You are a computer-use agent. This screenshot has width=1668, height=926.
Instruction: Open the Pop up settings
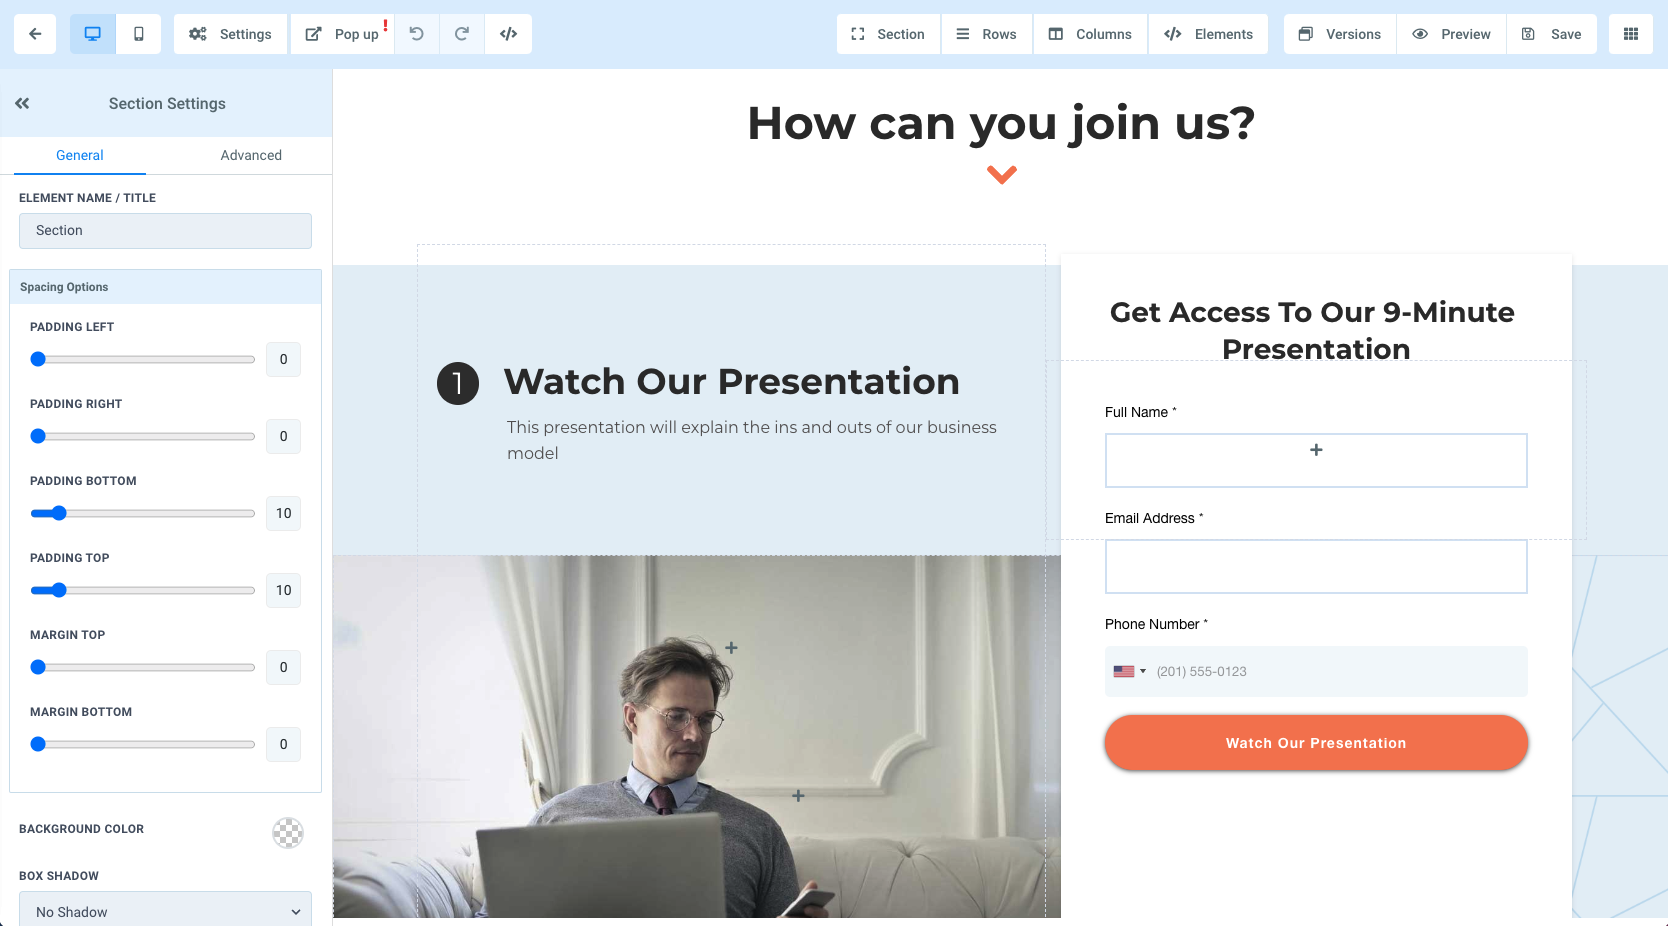coord(343,34)
